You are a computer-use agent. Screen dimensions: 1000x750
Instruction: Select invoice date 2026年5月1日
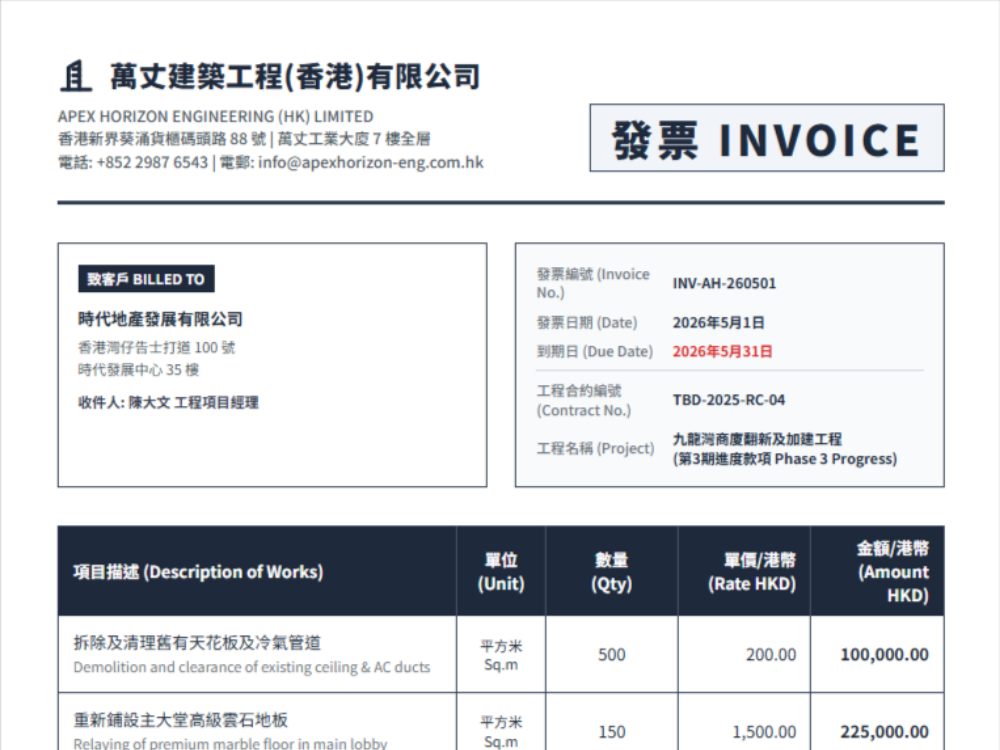pyautogui.click(x=719, y=323)
